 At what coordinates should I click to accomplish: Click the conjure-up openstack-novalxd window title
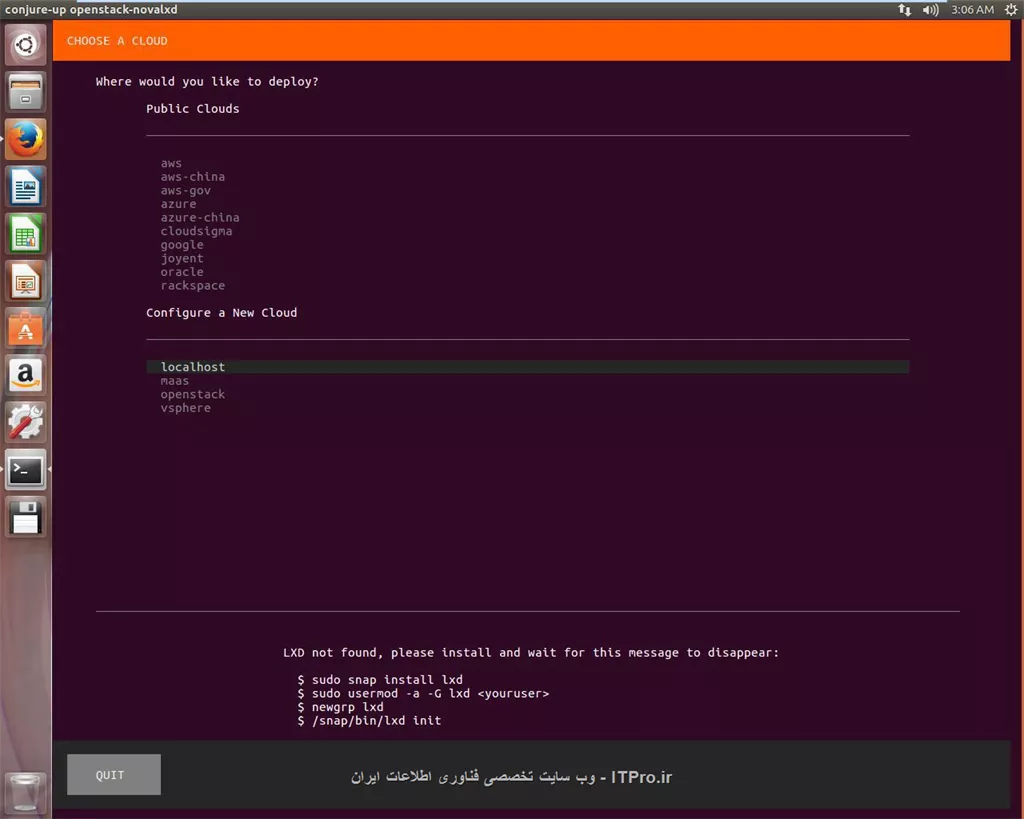(91, 9)
